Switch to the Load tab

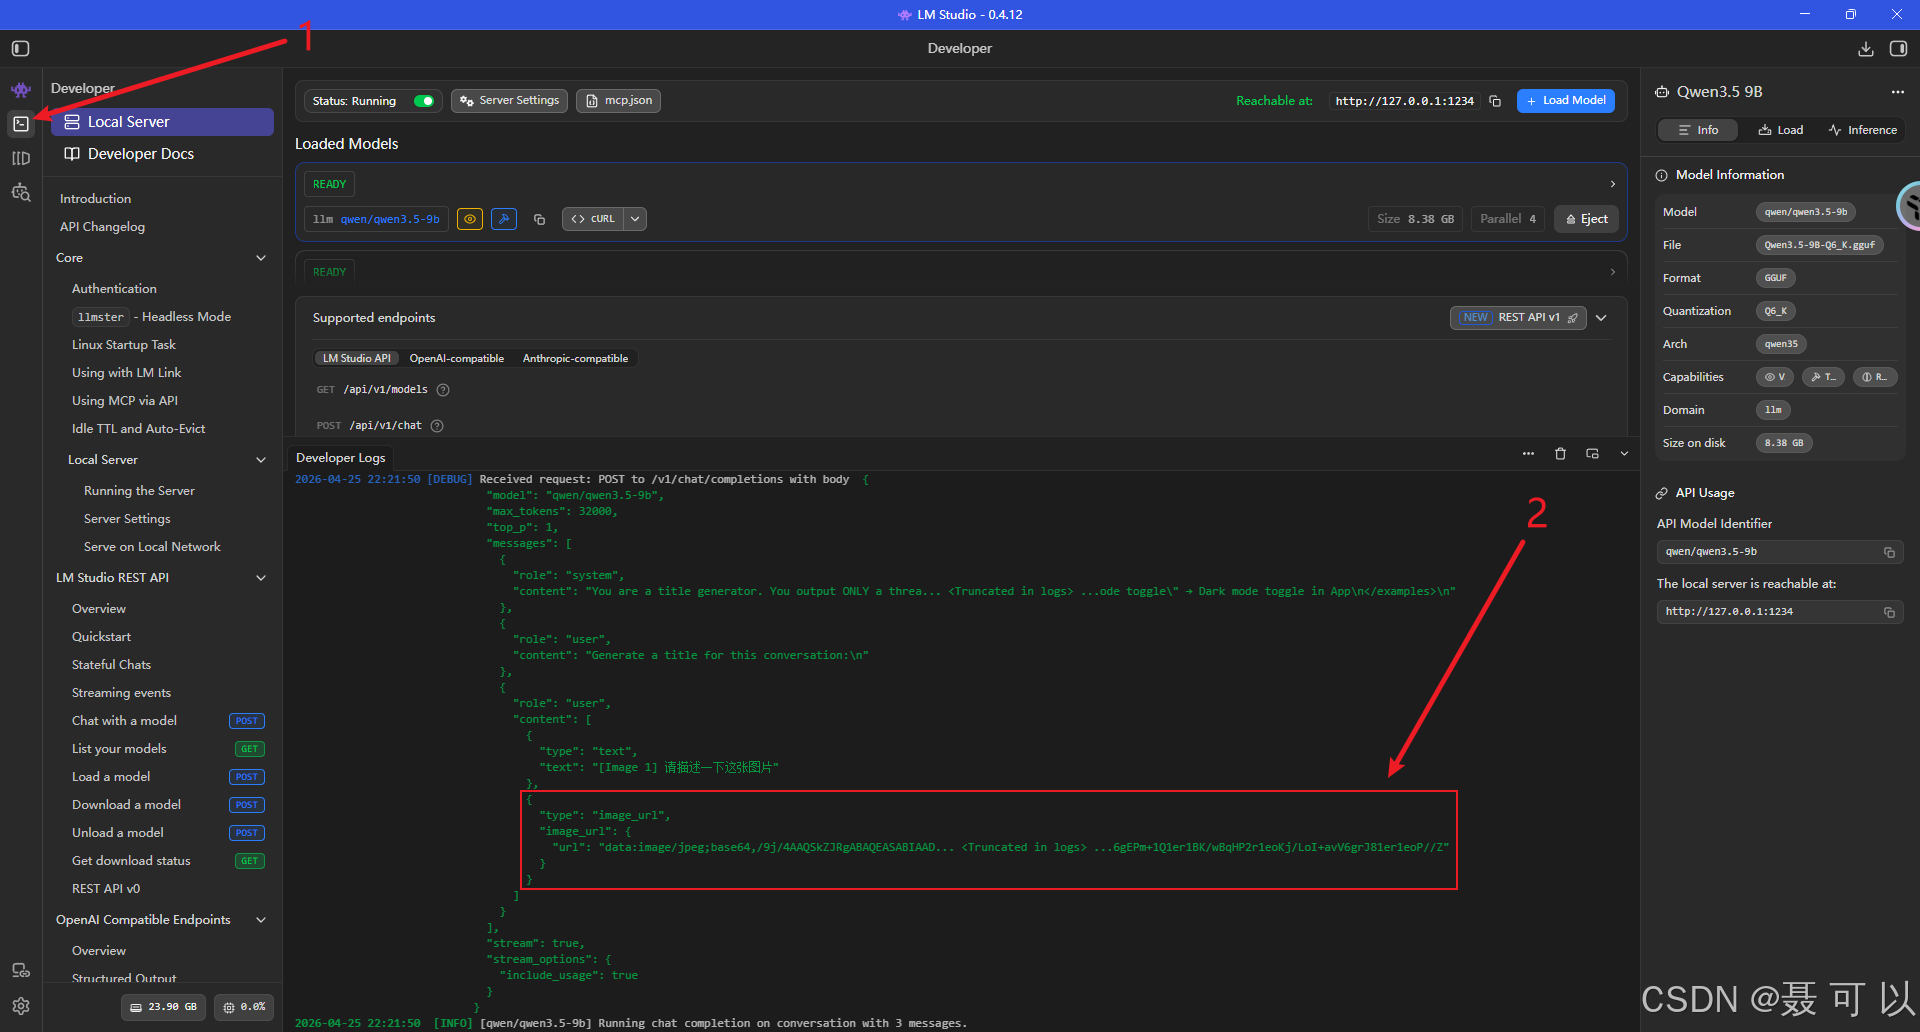click(1780, 130)
